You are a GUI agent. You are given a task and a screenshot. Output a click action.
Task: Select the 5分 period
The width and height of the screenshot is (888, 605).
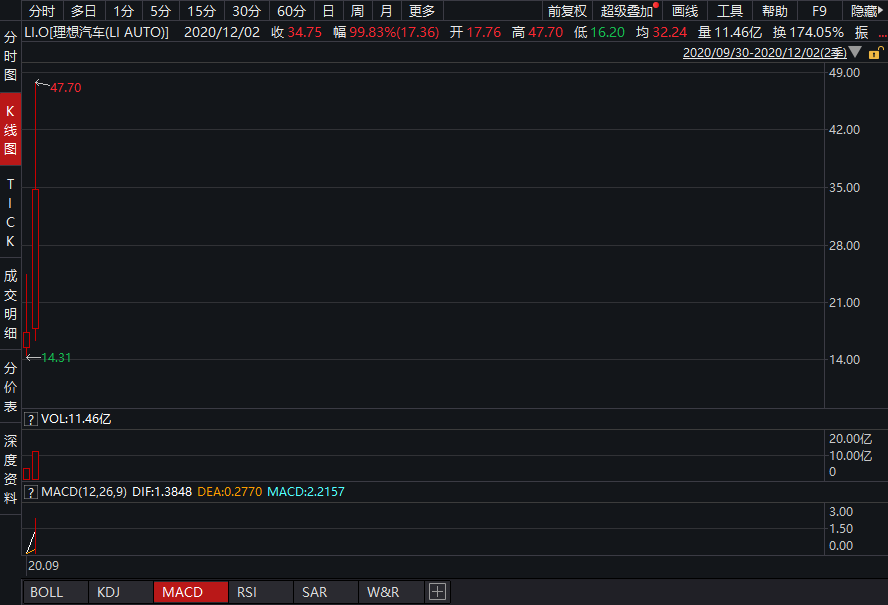[x=160, y=11]
